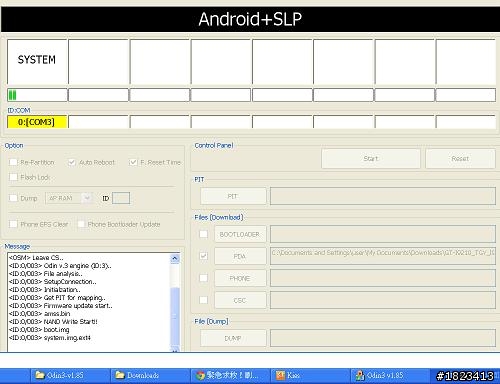Enable the Dump checkbox
This screenshot has height=384, width=500.
tap(13, 198)
